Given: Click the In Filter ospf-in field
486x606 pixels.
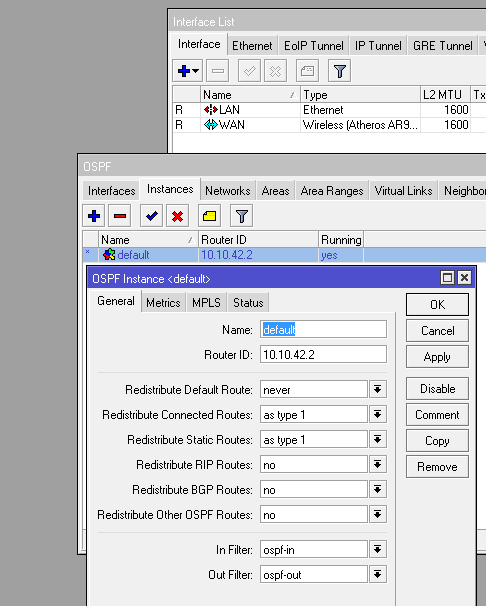Looking at the screenshot, I should coord(314,549).
